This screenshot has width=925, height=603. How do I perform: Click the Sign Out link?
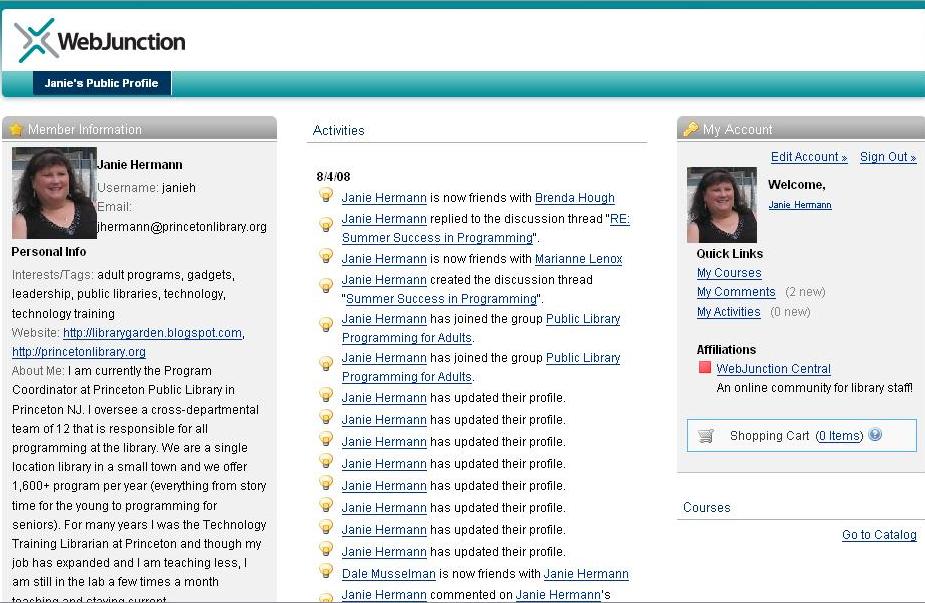click(888, 157)
